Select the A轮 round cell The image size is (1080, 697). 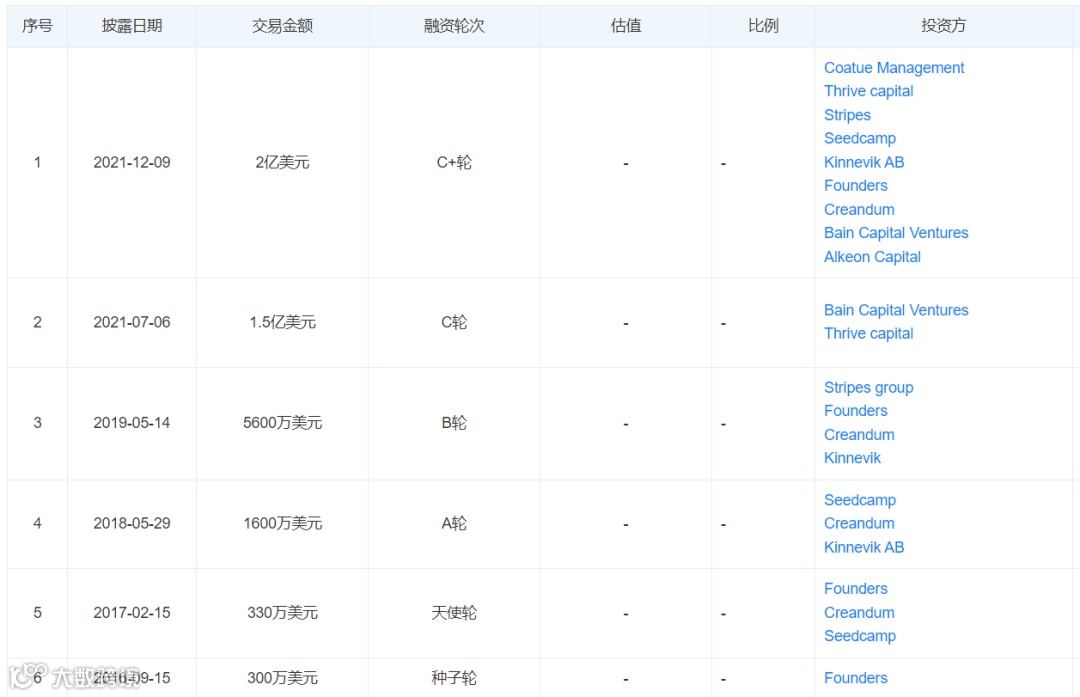coord(454,523)
